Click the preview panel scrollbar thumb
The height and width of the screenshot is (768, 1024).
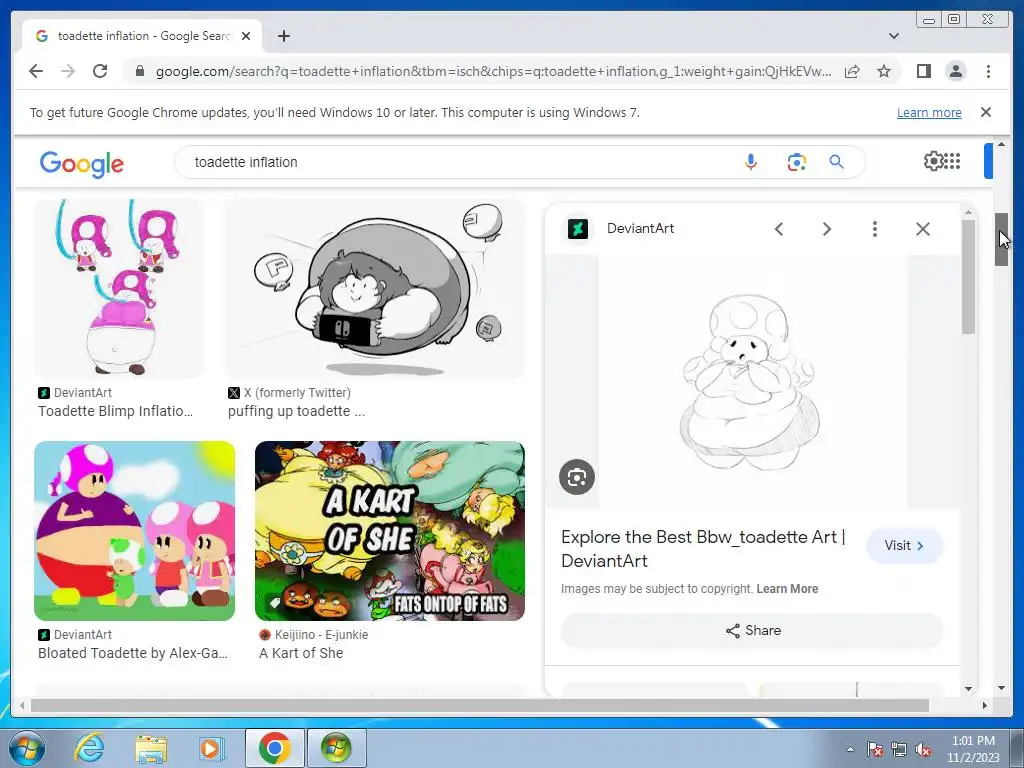[x=968, y=277]
